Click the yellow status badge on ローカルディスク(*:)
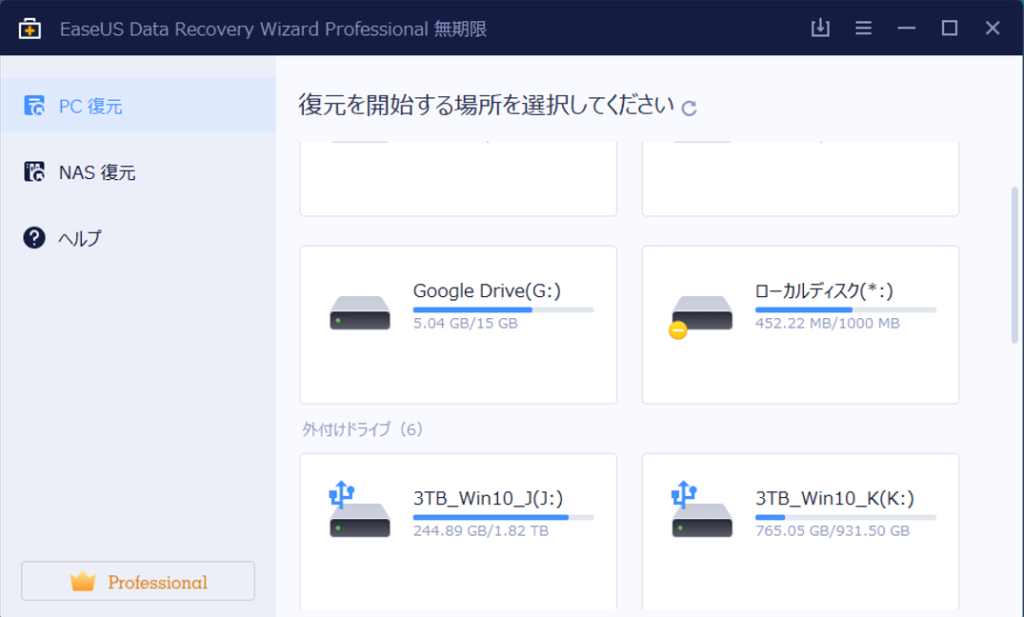Screen dimensions: 1024x617 point(677,330)
